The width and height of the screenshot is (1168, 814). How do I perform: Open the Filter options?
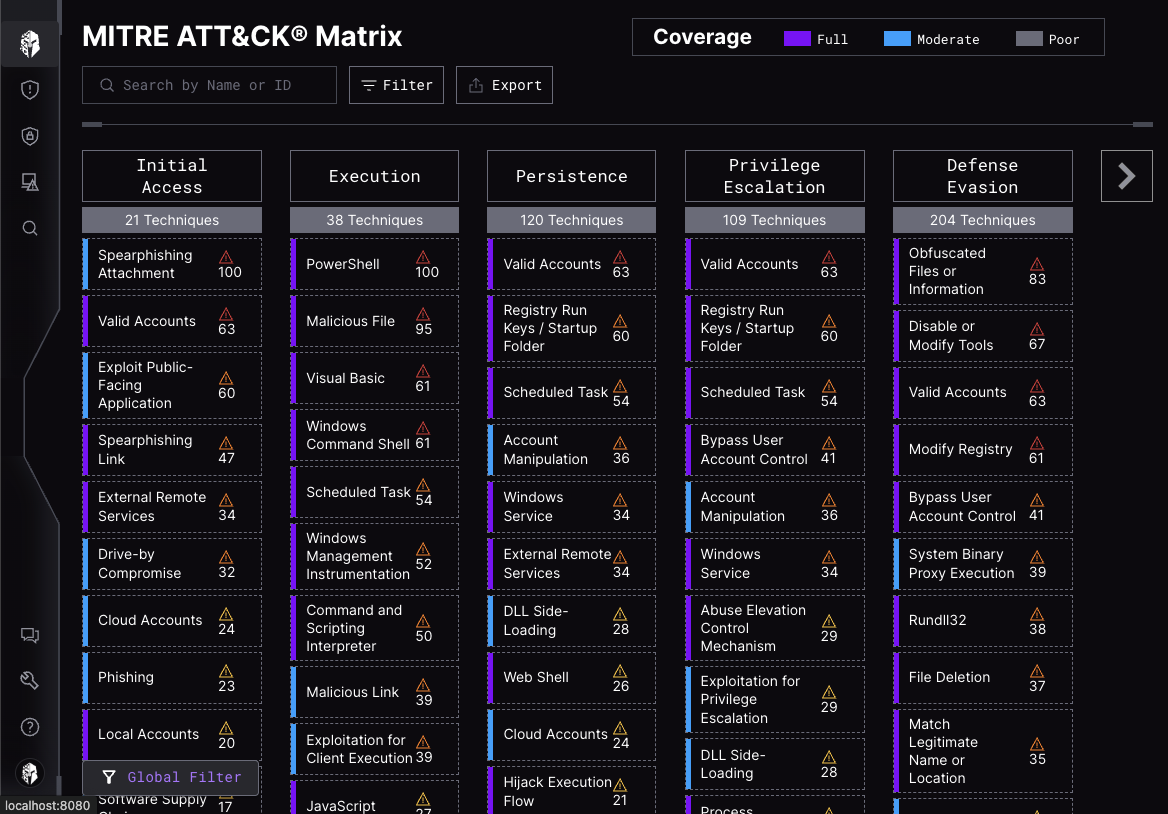[x=397, y=85]
